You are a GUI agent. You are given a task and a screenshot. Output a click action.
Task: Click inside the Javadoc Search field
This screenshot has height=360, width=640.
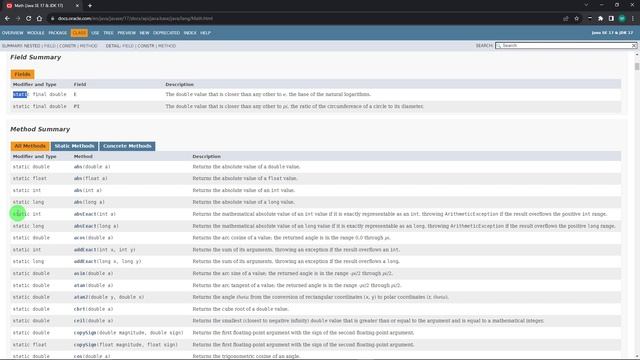(x=565, y=46)
